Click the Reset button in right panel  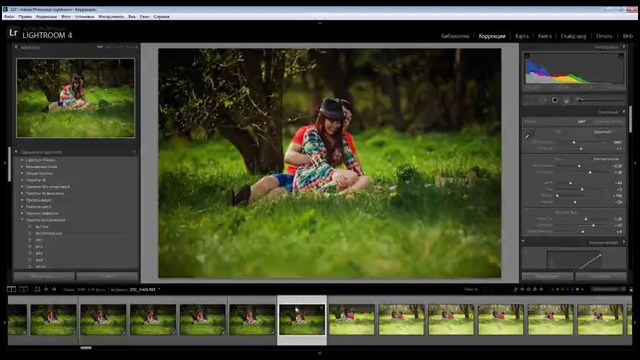point(601,277)
